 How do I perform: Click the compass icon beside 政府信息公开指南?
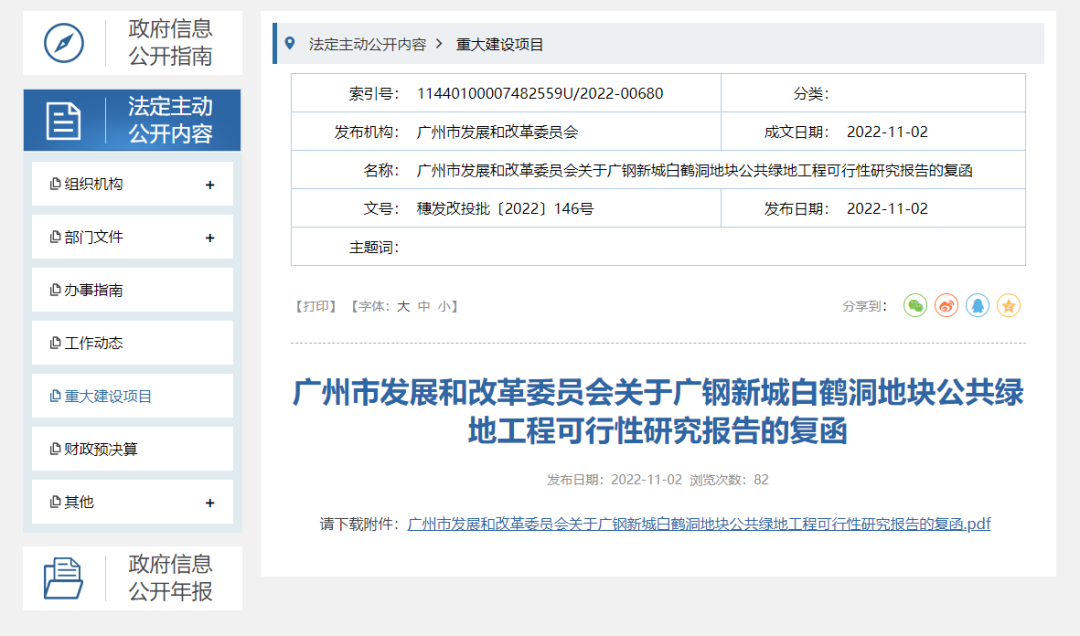(65, 43)
